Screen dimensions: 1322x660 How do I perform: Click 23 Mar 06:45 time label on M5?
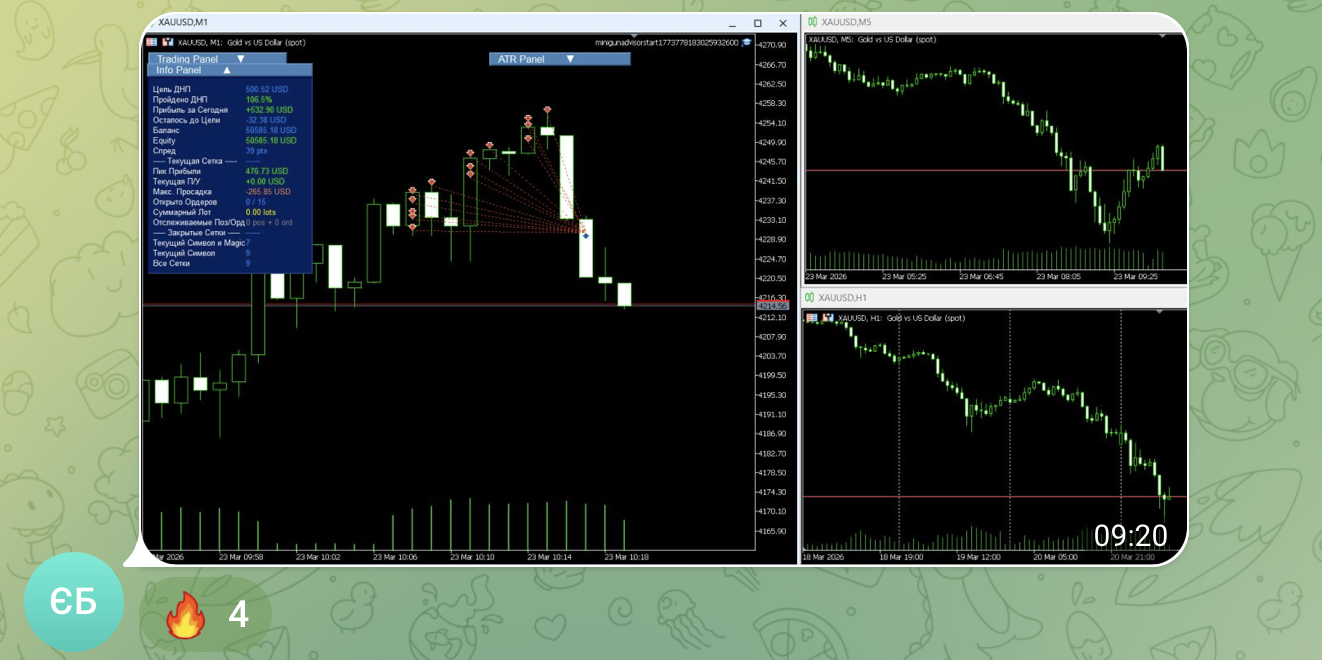tap(980, 276)
